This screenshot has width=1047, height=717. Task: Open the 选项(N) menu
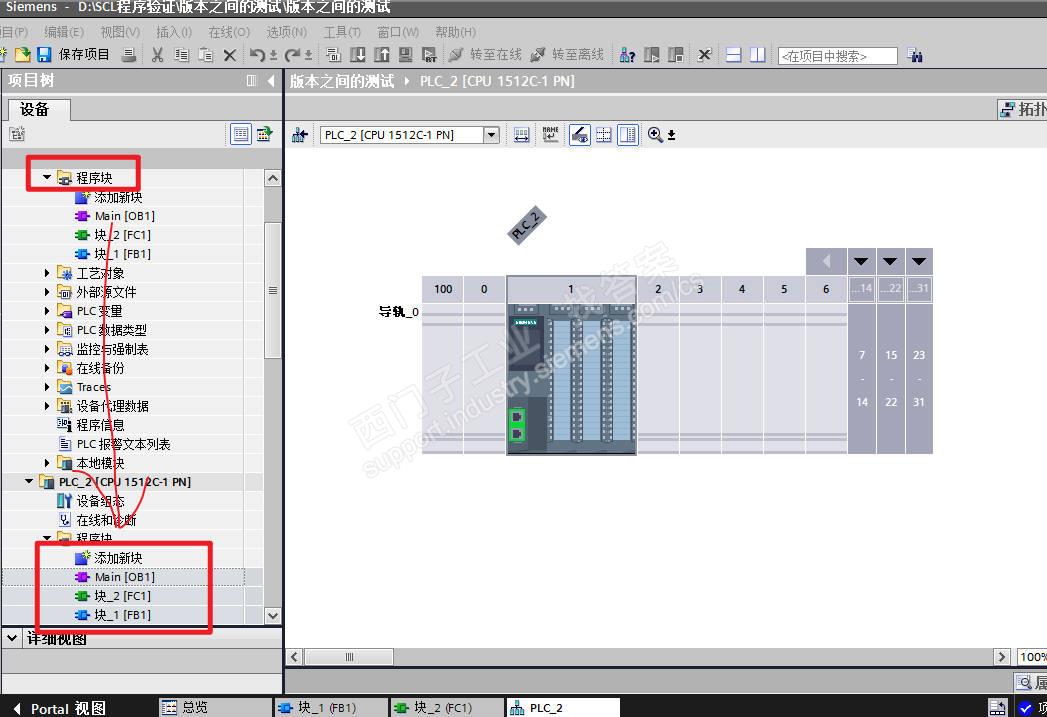click(286, 32)
